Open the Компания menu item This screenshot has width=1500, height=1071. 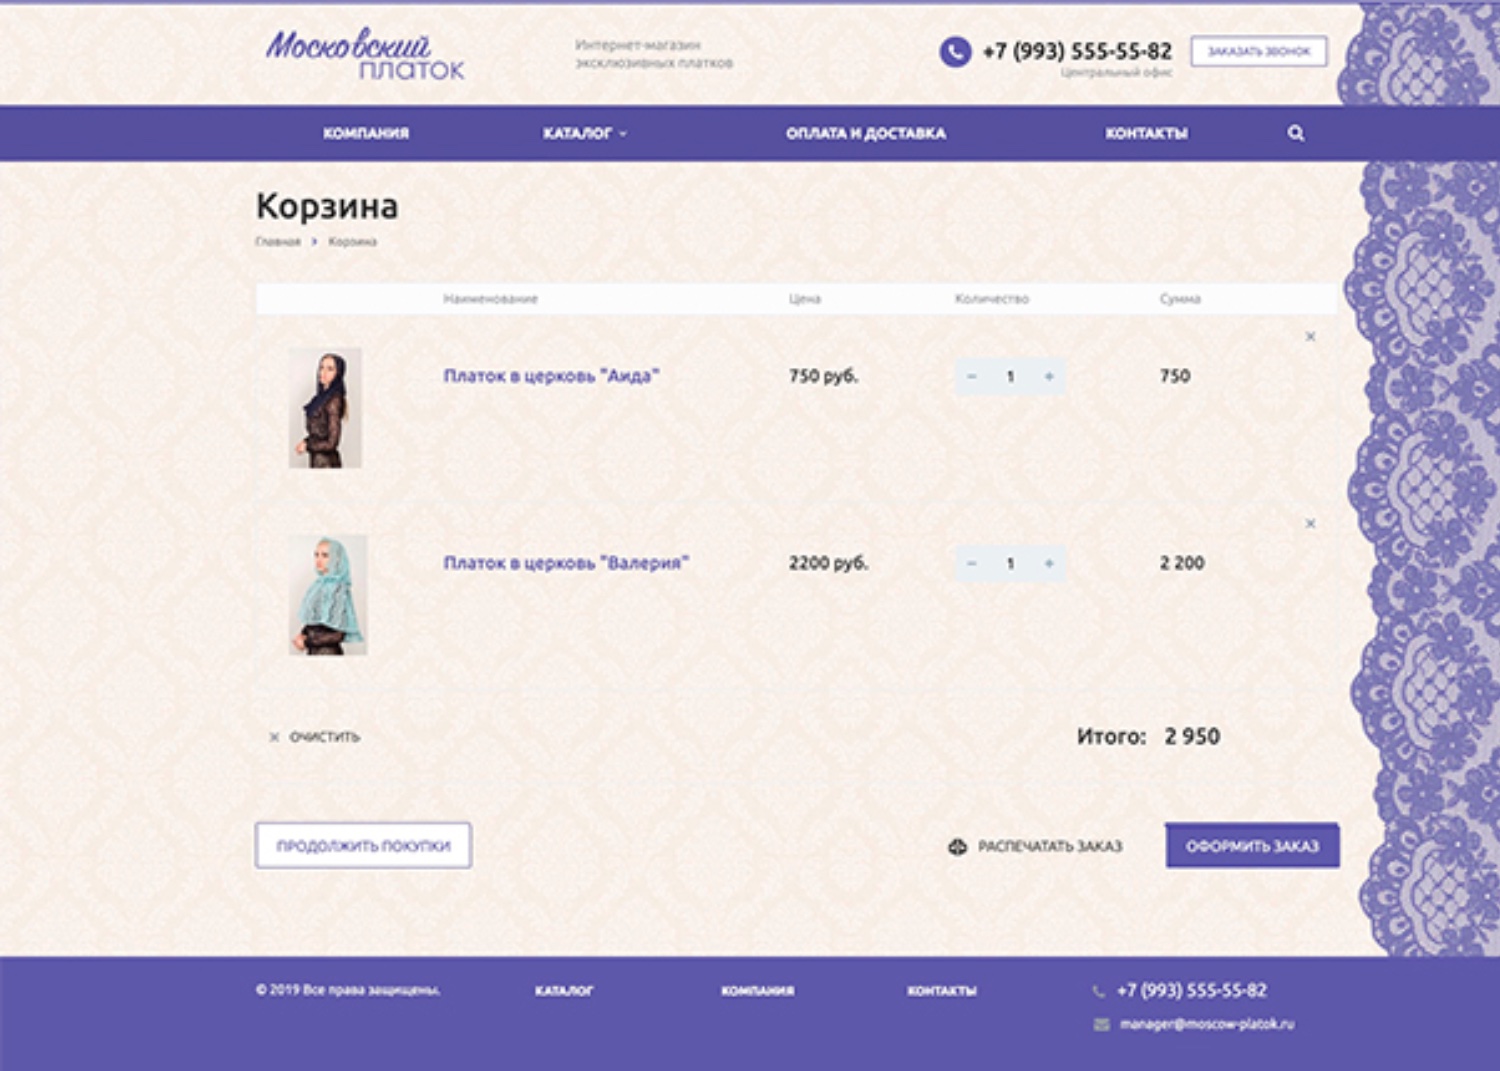[x=366, y=133]
